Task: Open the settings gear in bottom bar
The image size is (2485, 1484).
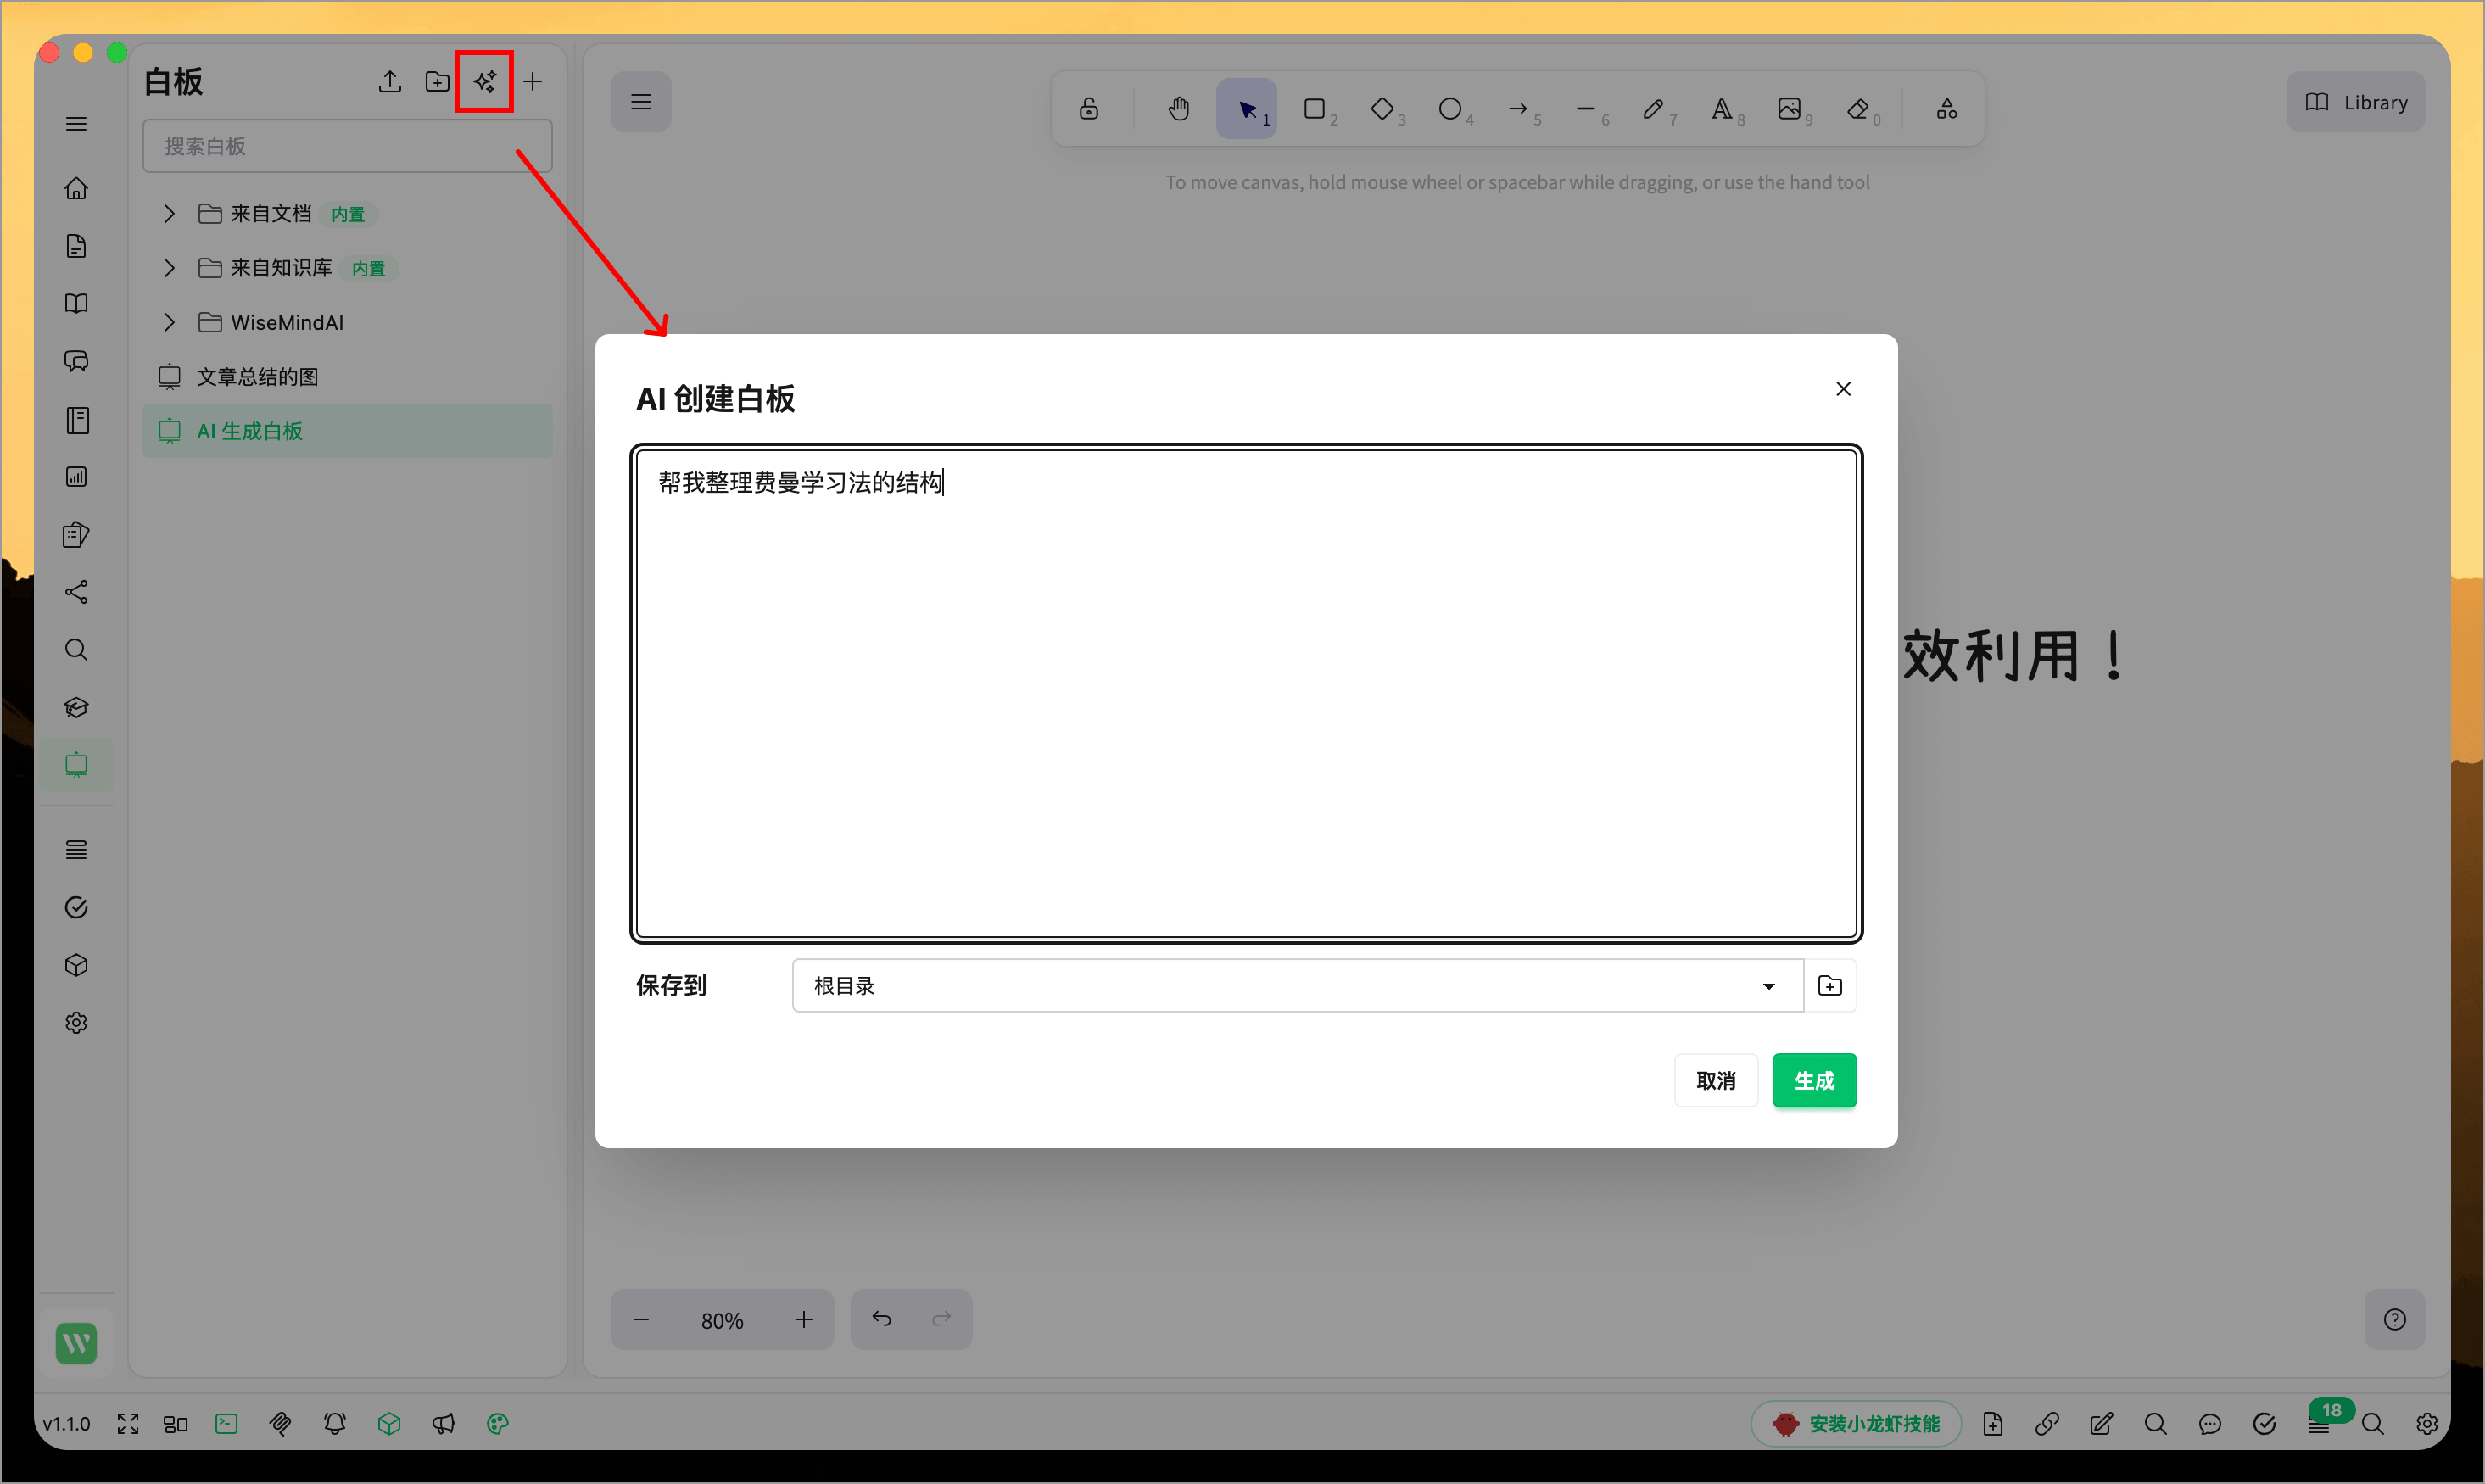Action: coord(2427,1424)
